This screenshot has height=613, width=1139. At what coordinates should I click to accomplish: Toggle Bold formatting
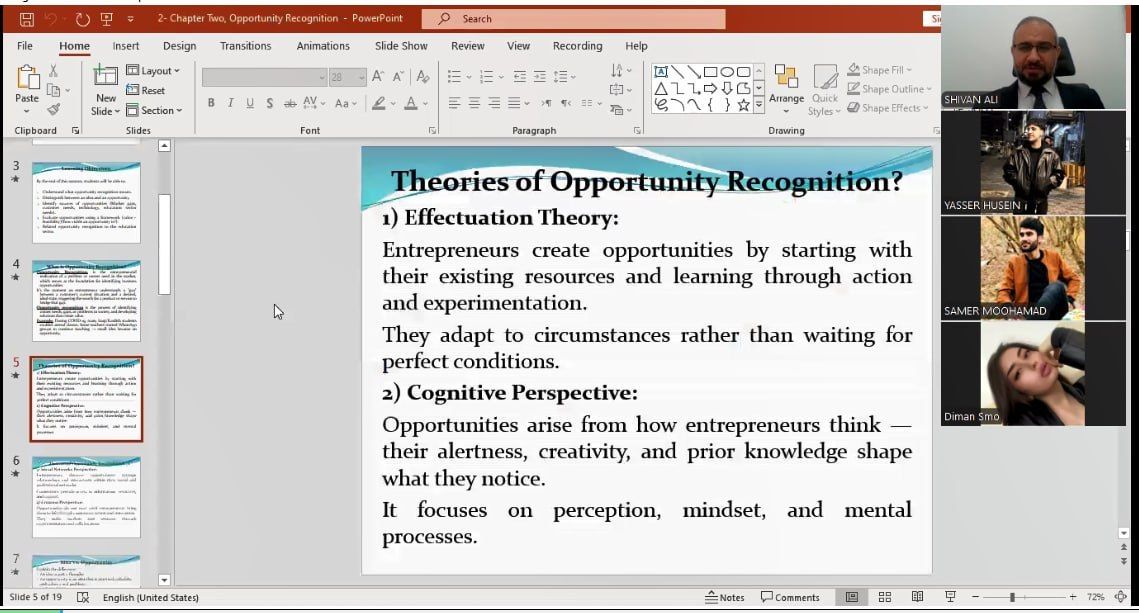click(x=211, y=103)
